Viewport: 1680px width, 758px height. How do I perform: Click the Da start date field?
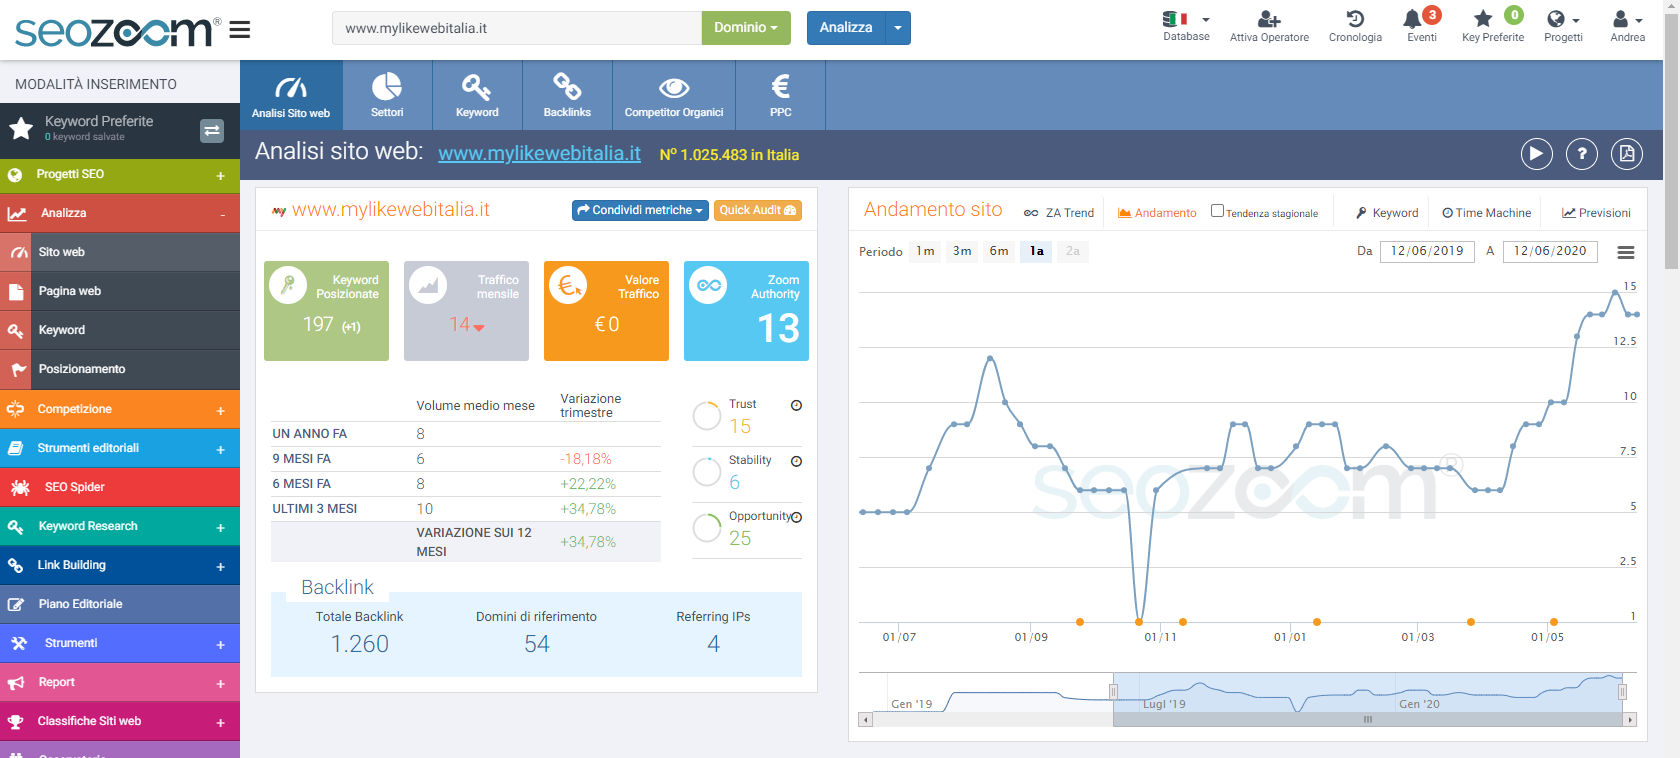tap(1427, 251)
